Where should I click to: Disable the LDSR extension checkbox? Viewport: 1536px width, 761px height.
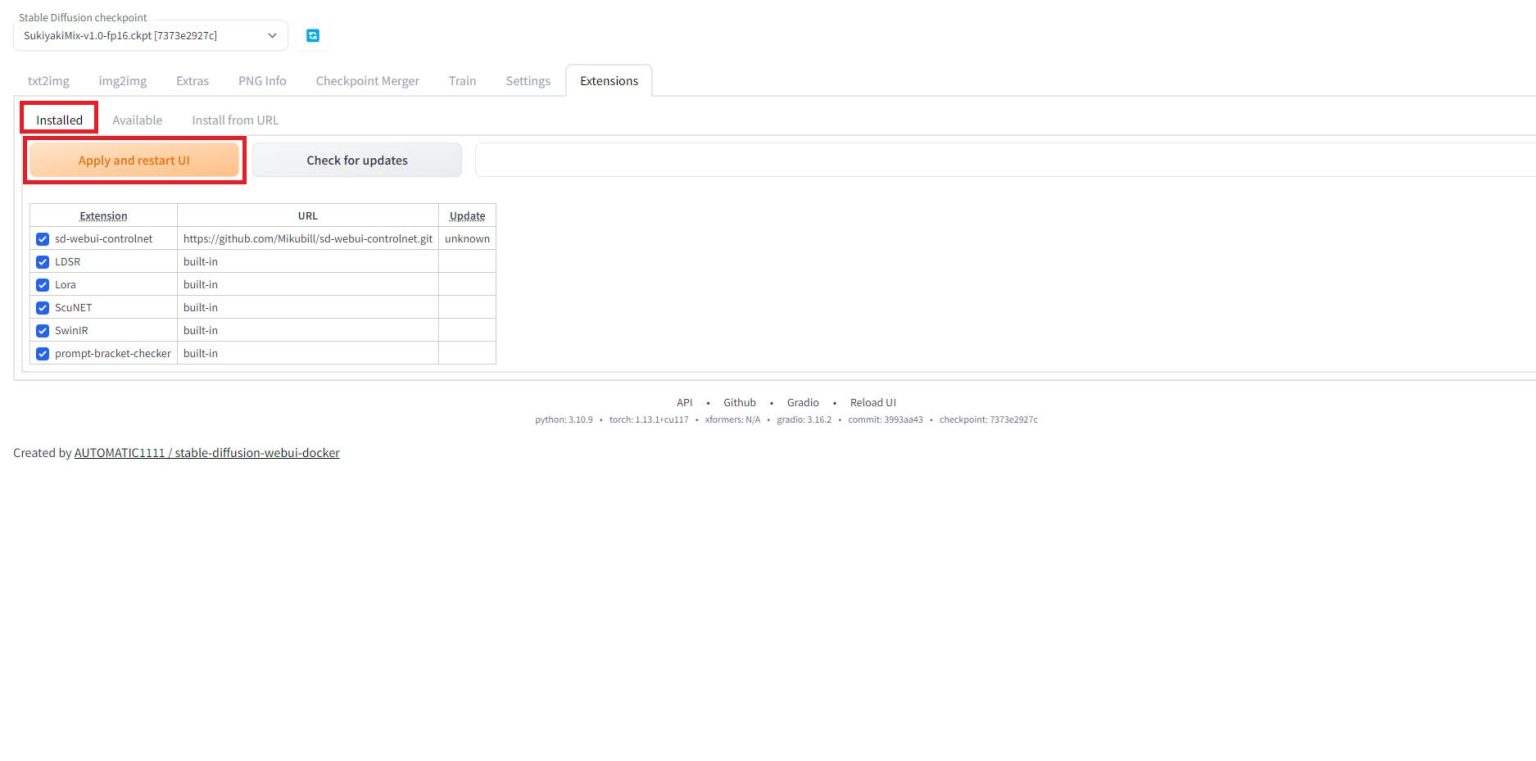pos(42,262)
